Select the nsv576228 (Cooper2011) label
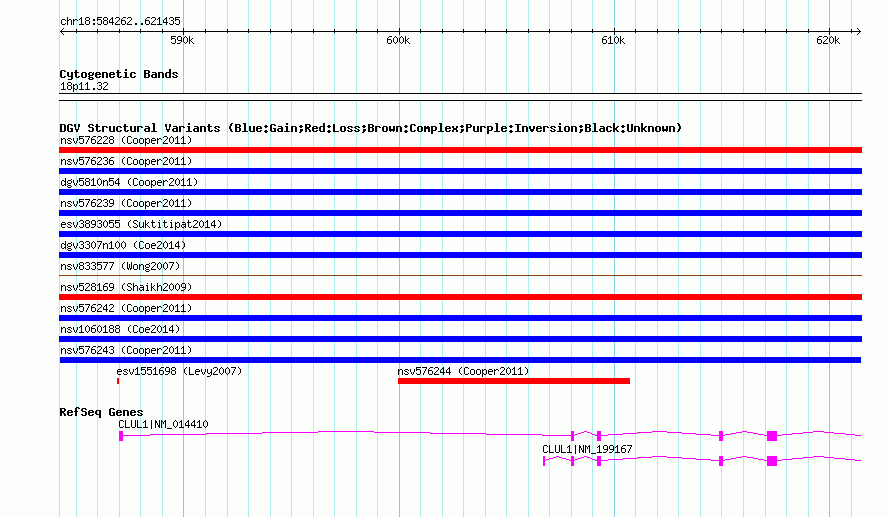The image size is (890, 517). coord(126,140)
